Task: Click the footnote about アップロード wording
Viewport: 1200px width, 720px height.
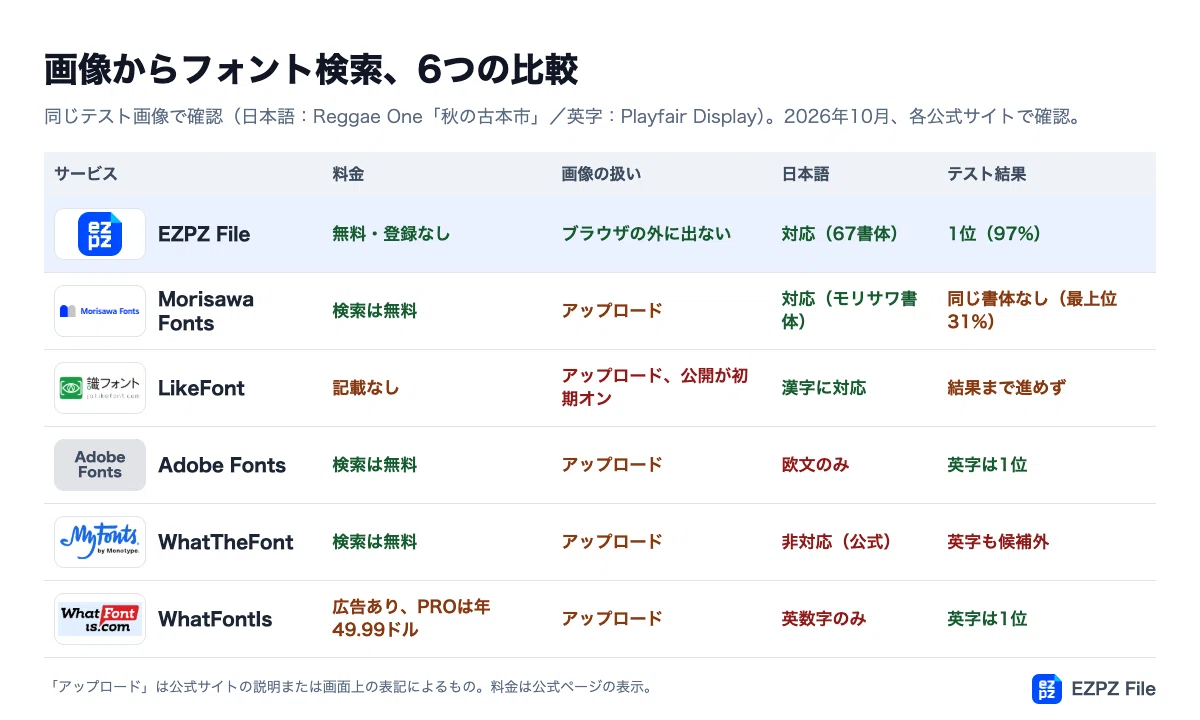Action: [350, 687]
